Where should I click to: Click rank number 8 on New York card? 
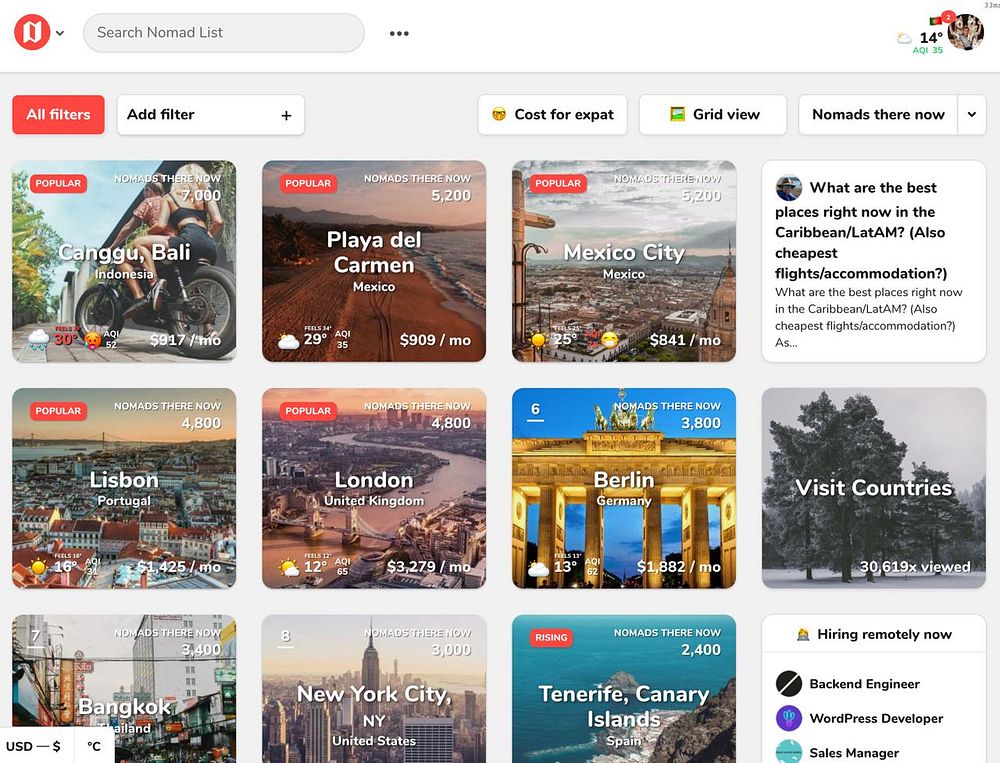point(286,636)
